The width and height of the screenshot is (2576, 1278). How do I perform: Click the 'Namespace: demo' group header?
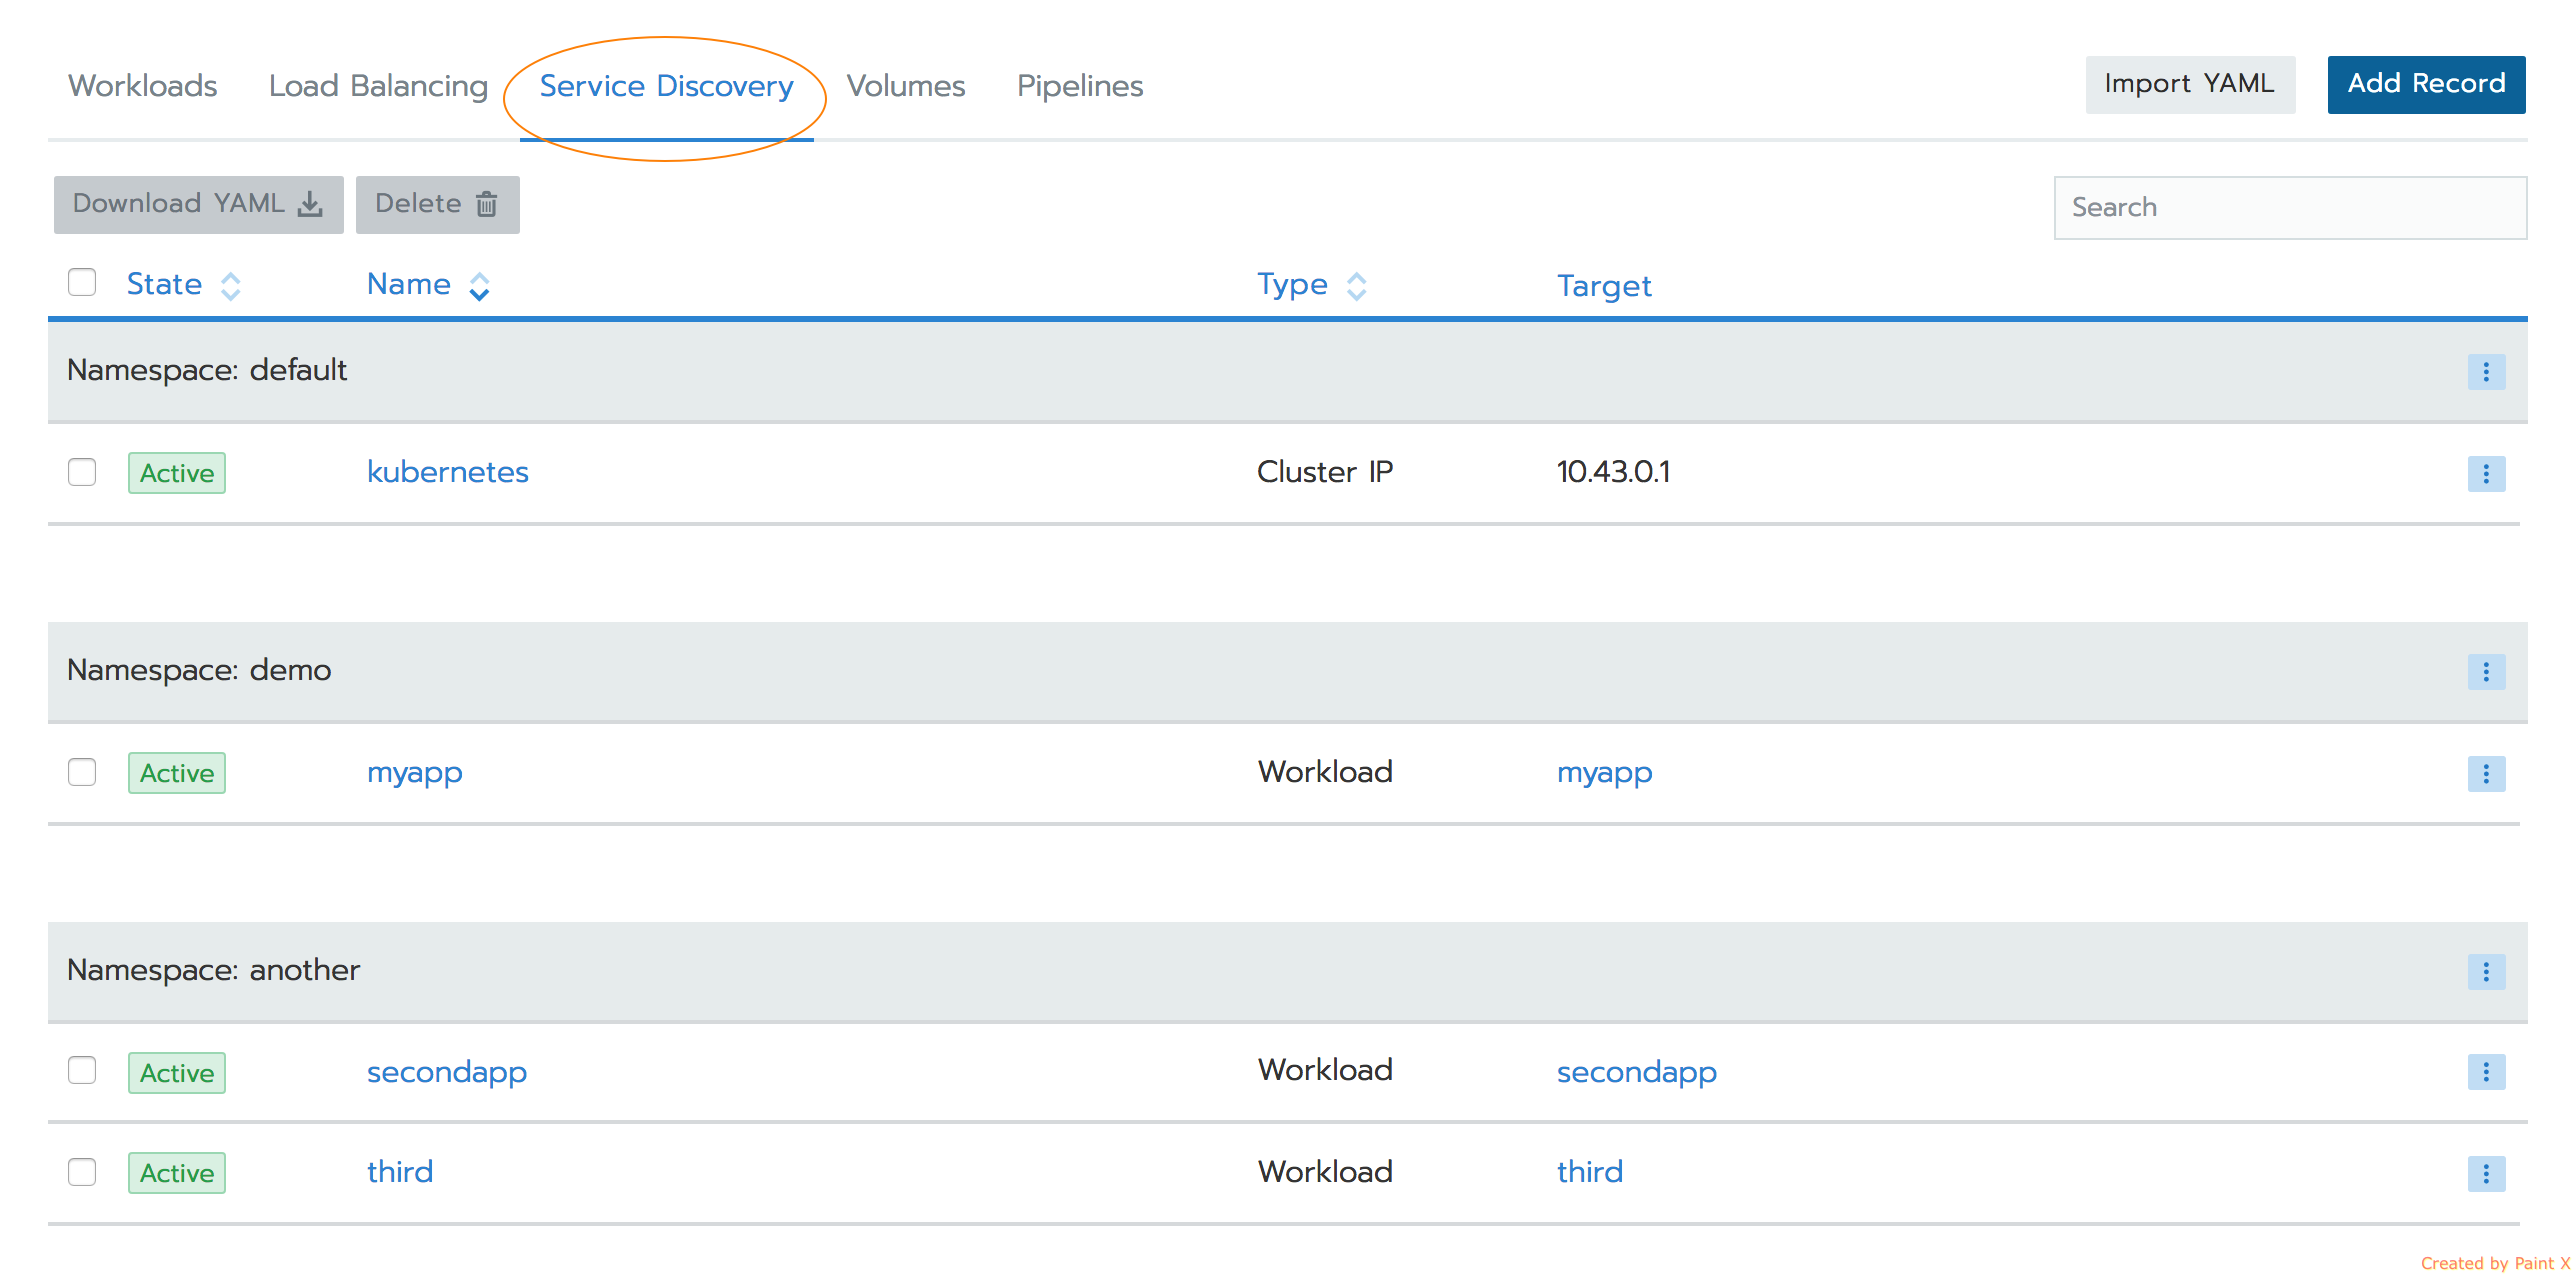[x=1287, y=671]
